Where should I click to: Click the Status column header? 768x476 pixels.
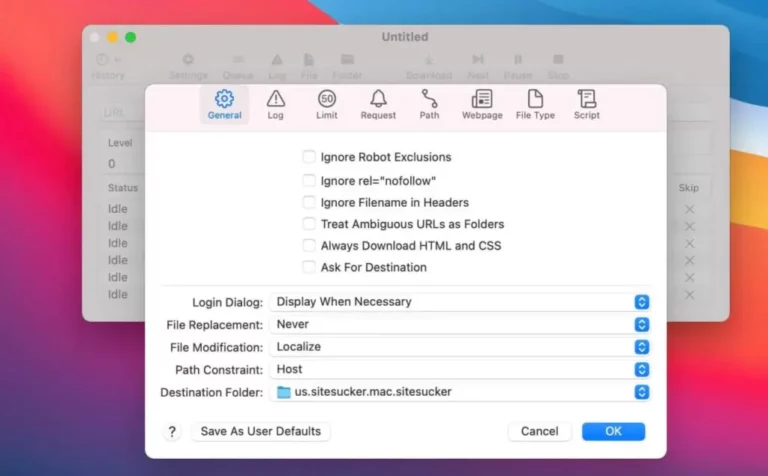(x=123, y=188)
